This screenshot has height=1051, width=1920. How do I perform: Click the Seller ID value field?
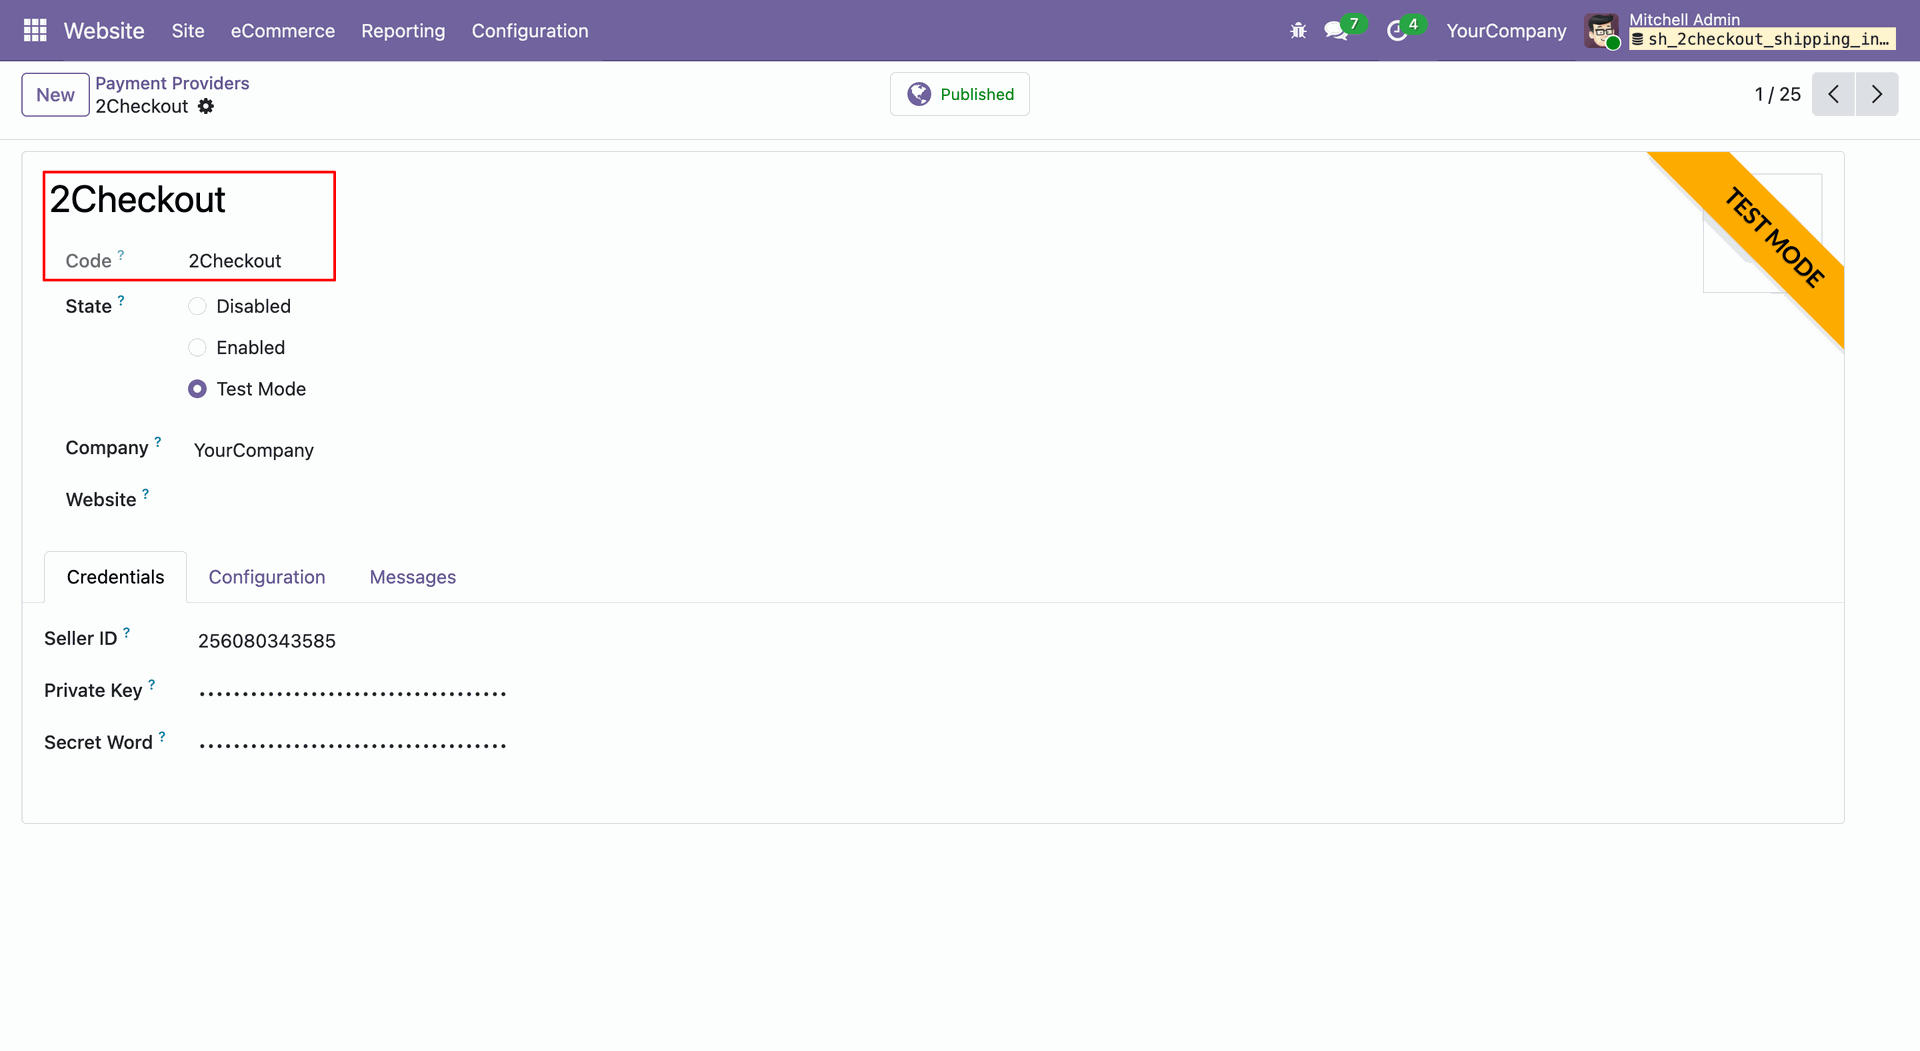(267, 641)
